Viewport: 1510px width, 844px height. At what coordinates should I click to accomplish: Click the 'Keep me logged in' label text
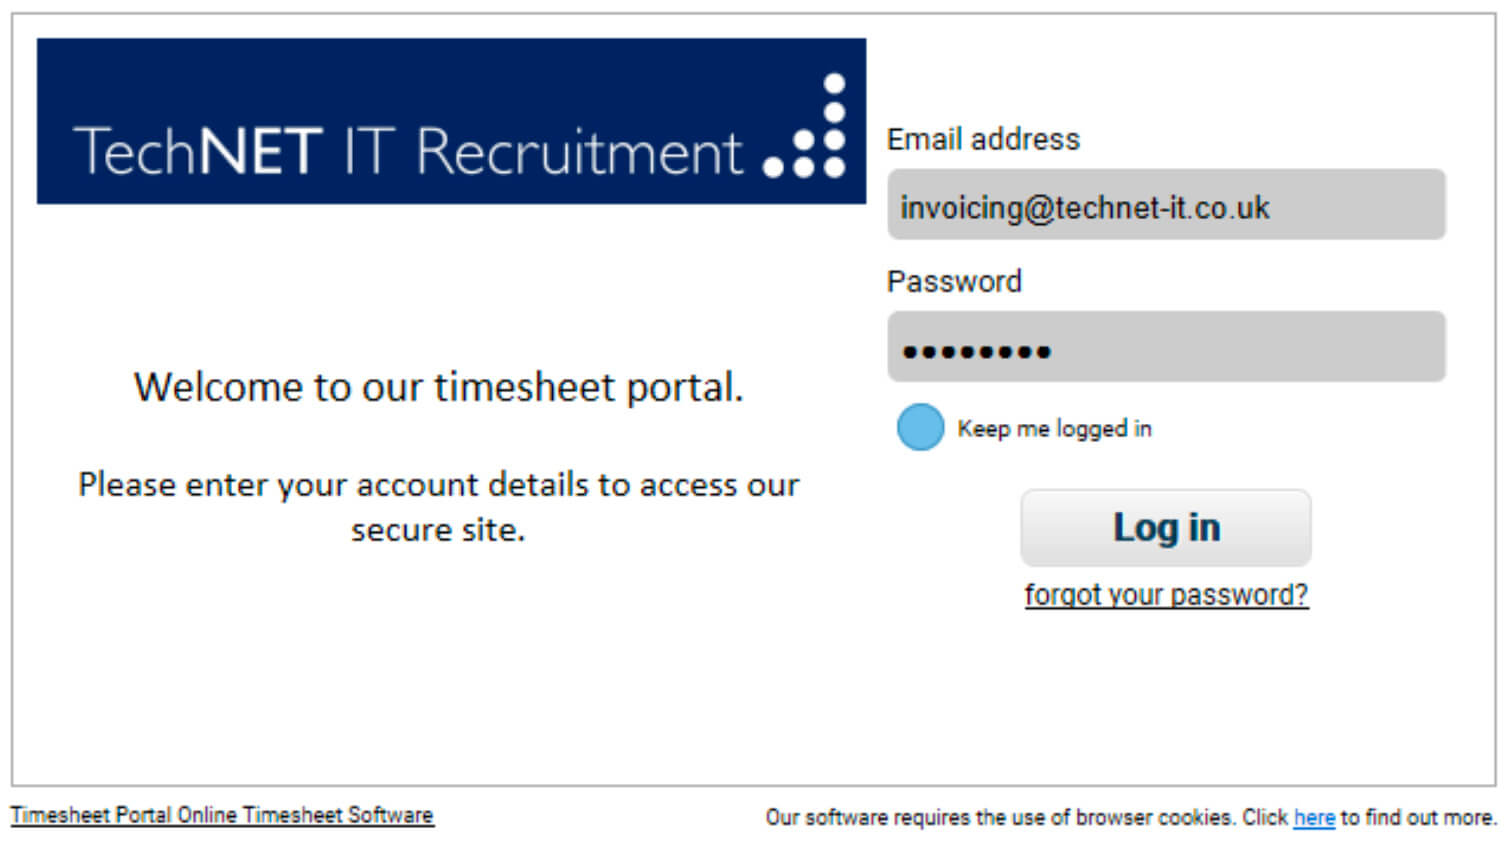pos(1054,429)
